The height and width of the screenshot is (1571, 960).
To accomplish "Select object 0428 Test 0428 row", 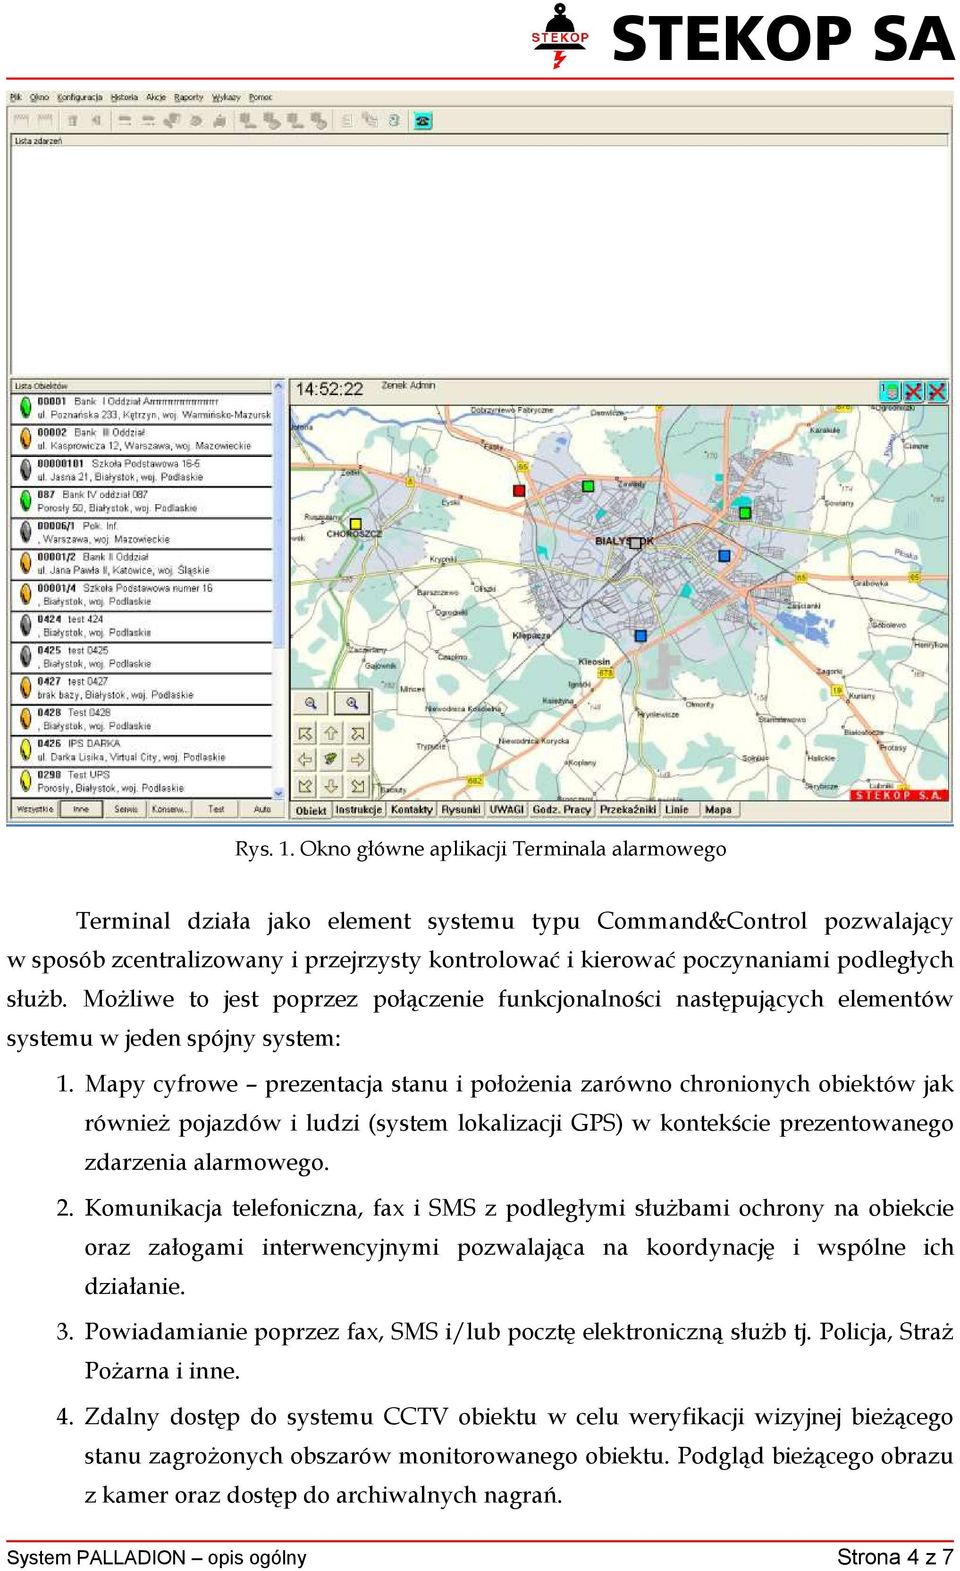I will coord(142,719).
